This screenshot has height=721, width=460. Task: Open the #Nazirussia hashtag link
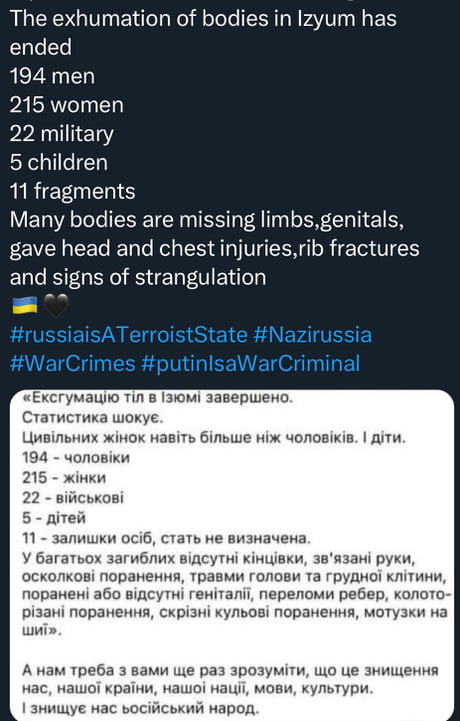click(312, 334)
